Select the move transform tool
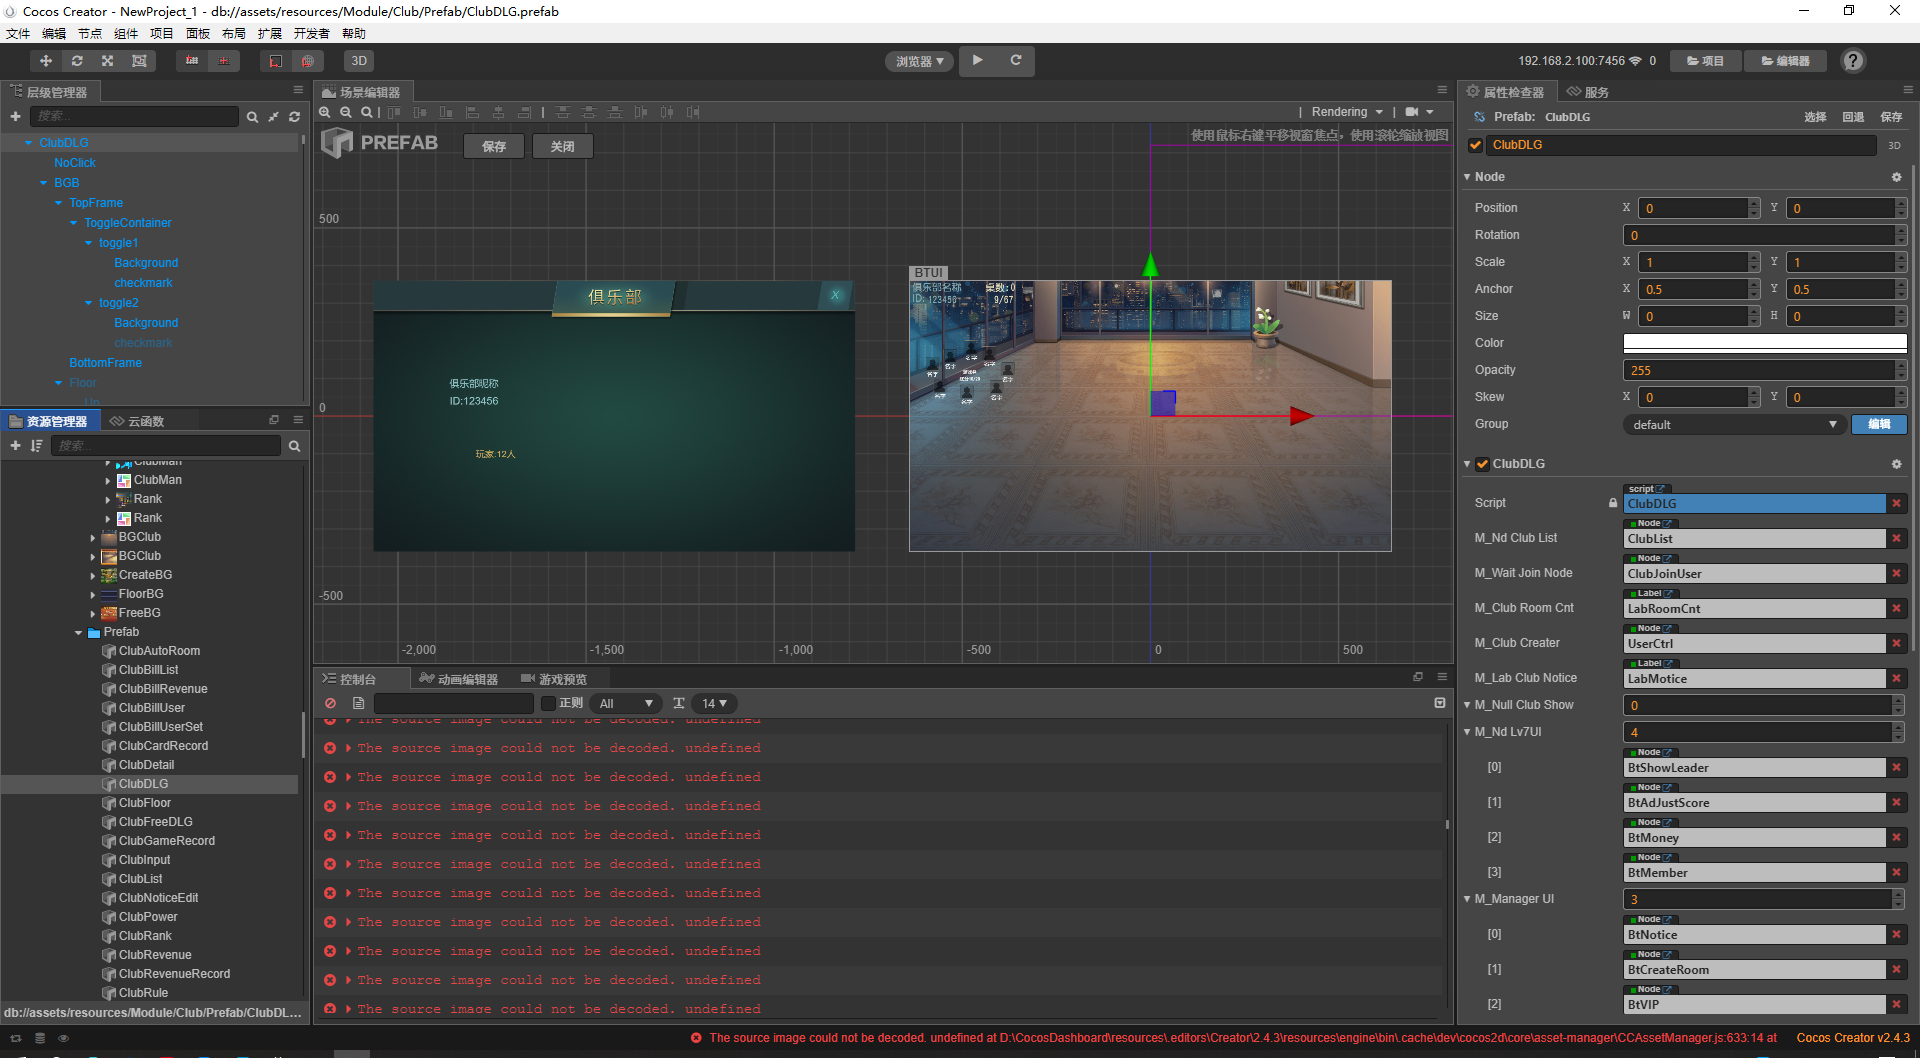This screenshot has height=1058, width=1920. pyautogui.click(x=46, y=61)
